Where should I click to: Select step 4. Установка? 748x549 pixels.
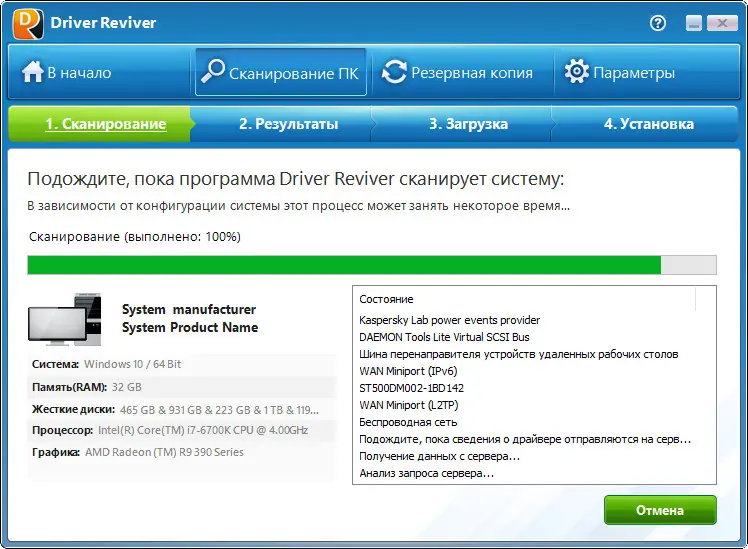(649, 124)
